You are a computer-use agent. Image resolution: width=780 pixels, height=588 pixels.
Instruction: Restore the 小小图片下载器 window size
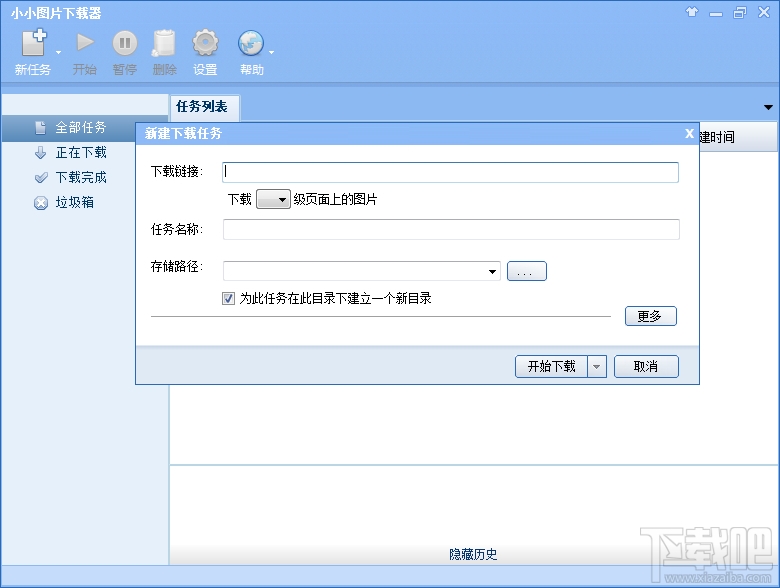[740, 12]
